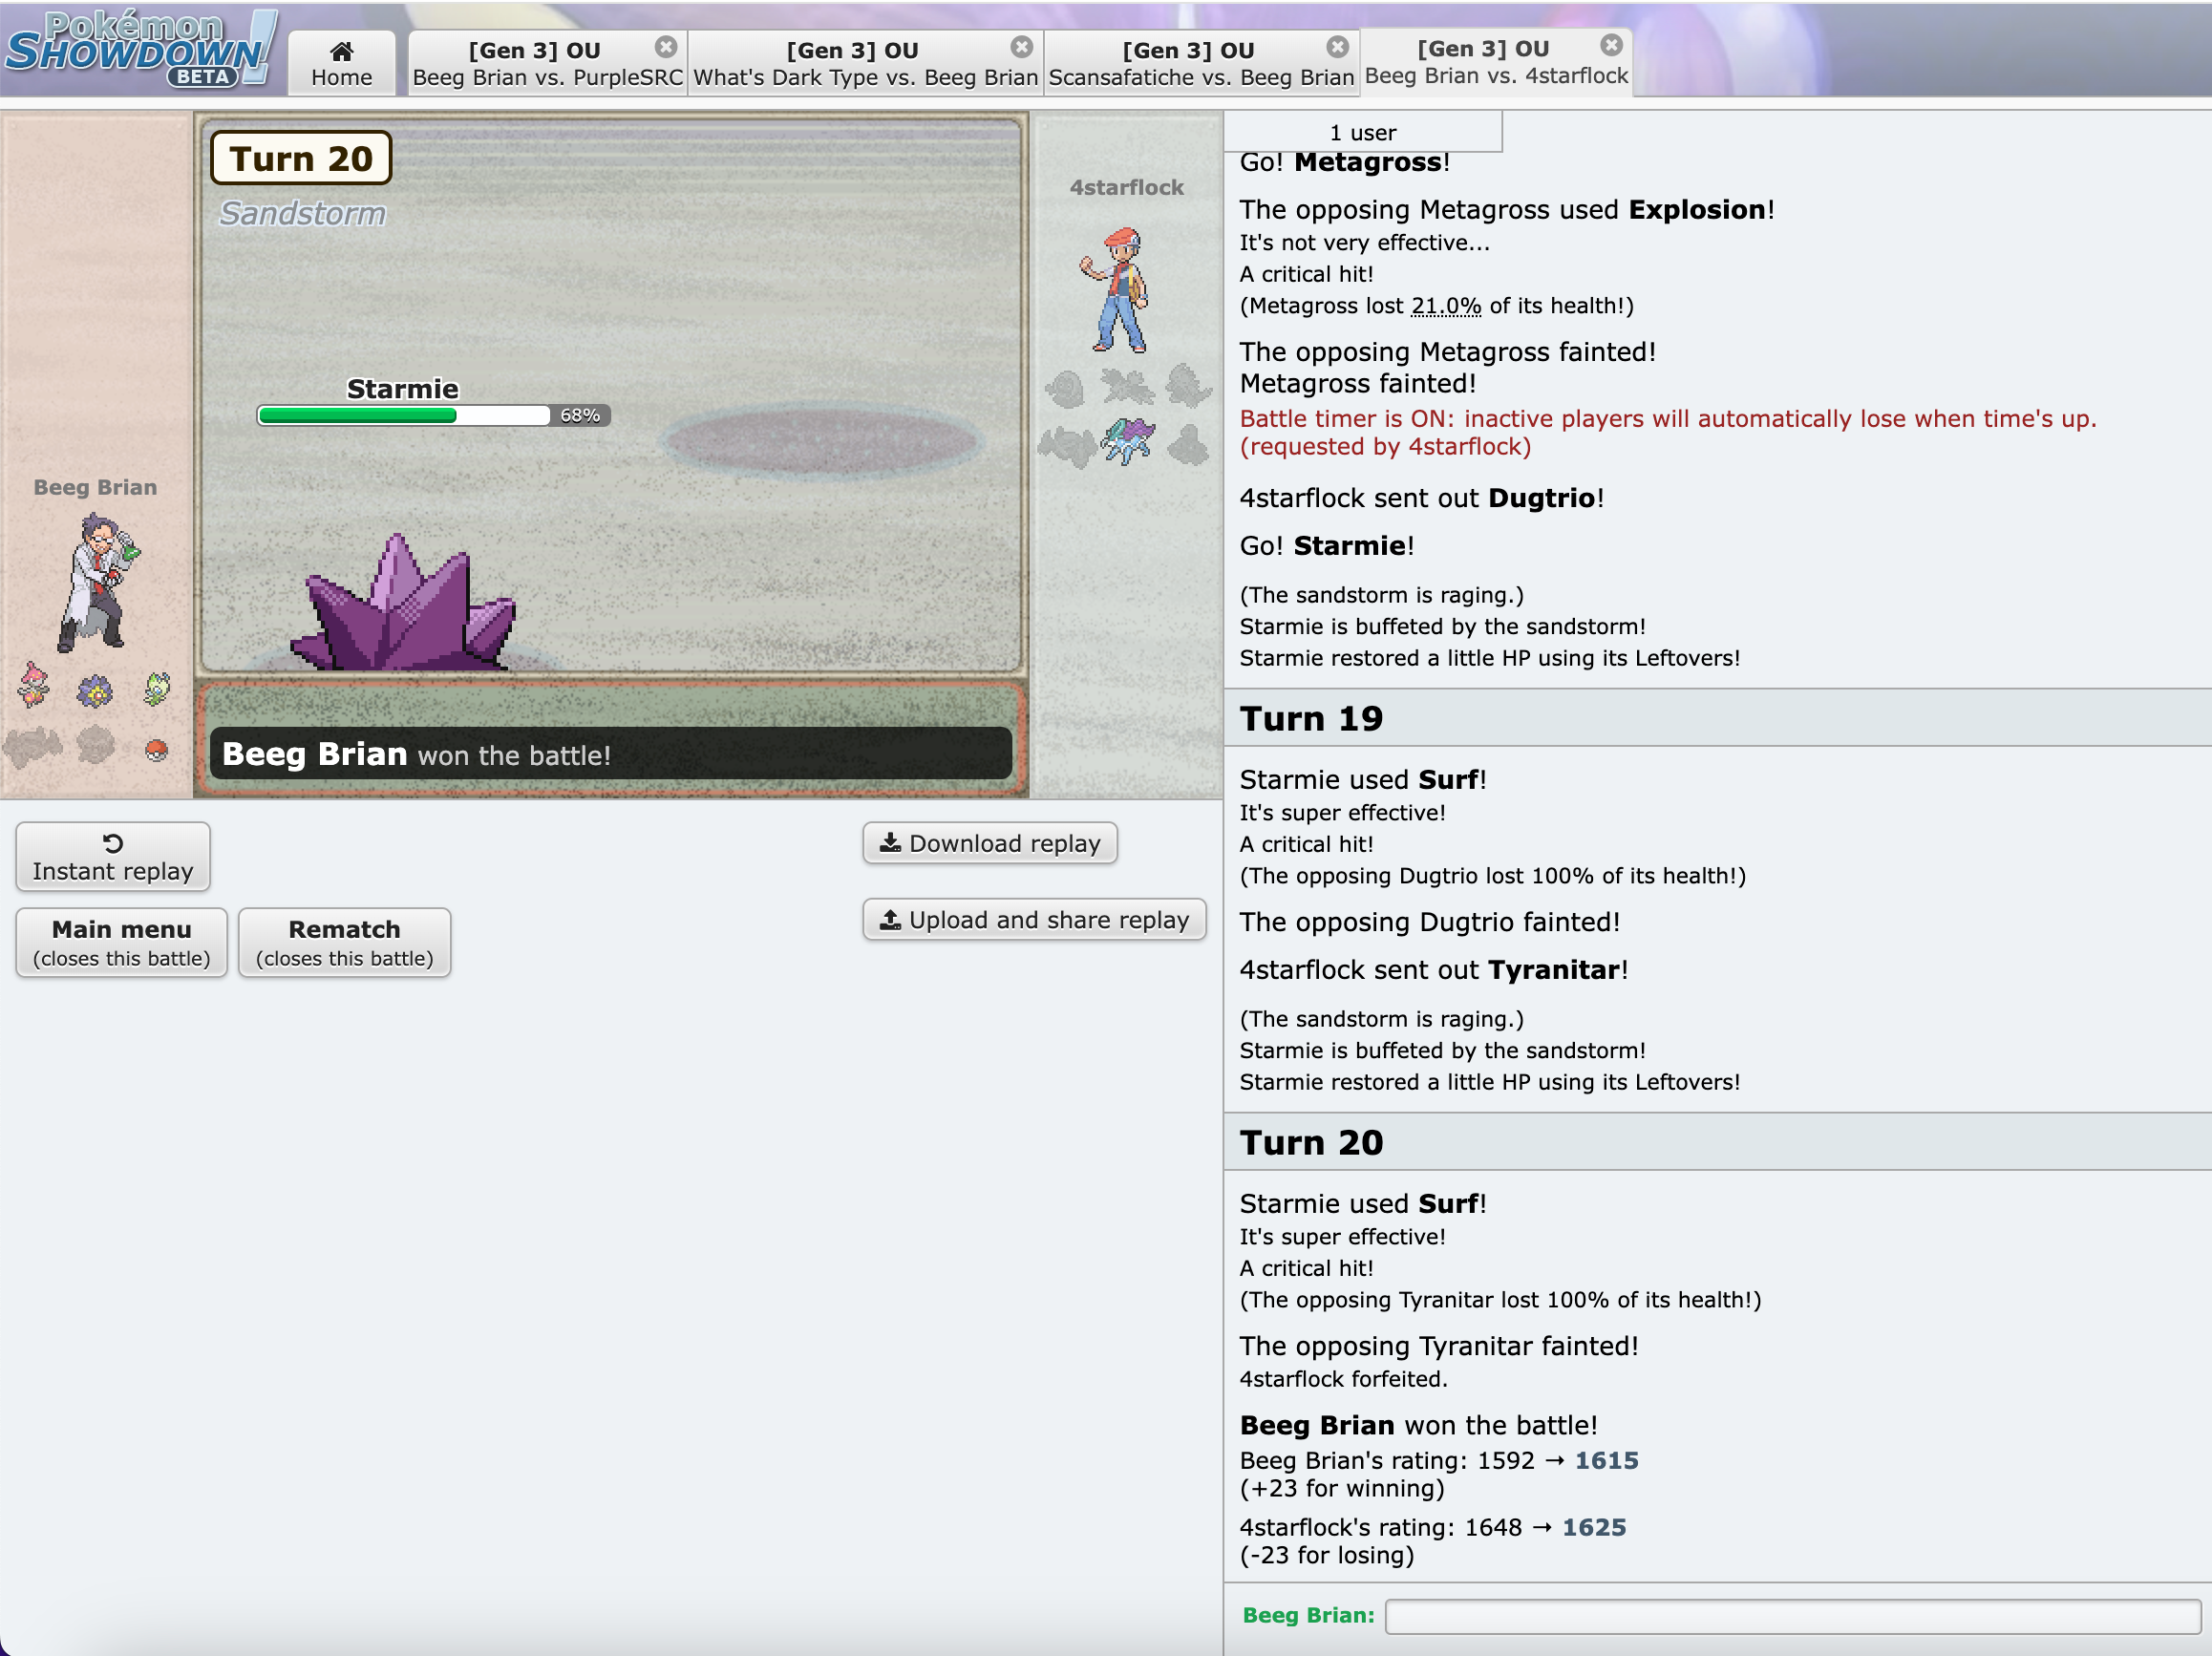Close the What's Dark Type vs. Beeg Brian tab
The height and width of the screenshot is (1656, 2212).
coord(1021,47)
